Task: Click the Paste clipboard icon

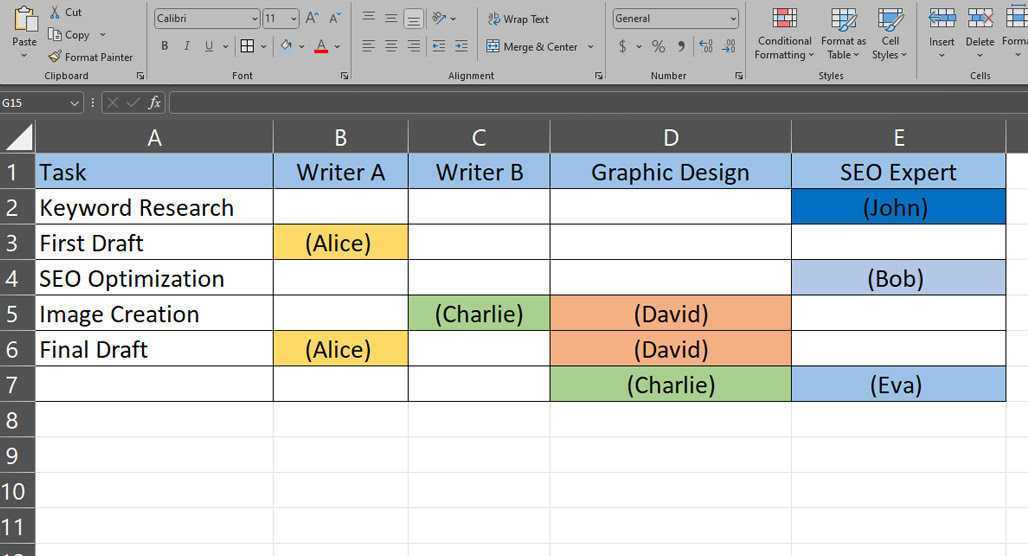Action: point(25,18)
